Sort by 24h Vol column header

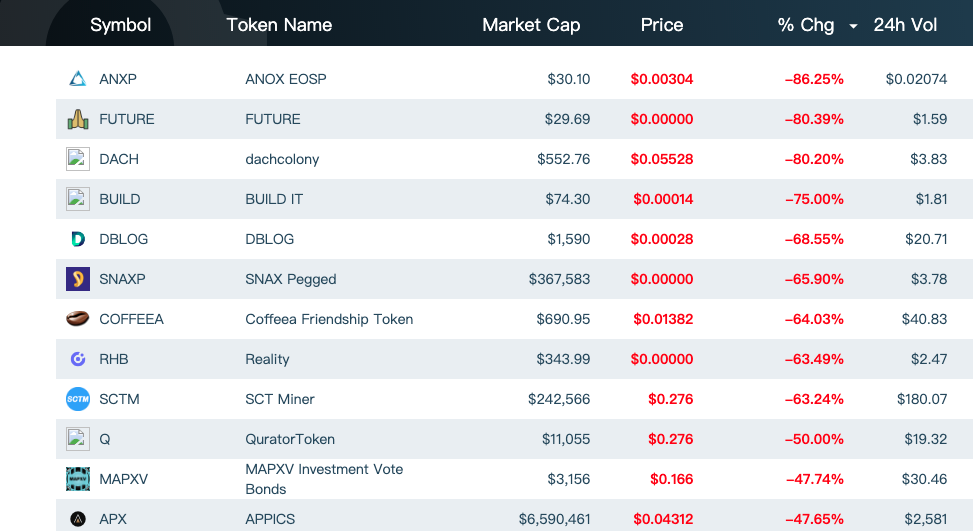click(x=905, y=25)
